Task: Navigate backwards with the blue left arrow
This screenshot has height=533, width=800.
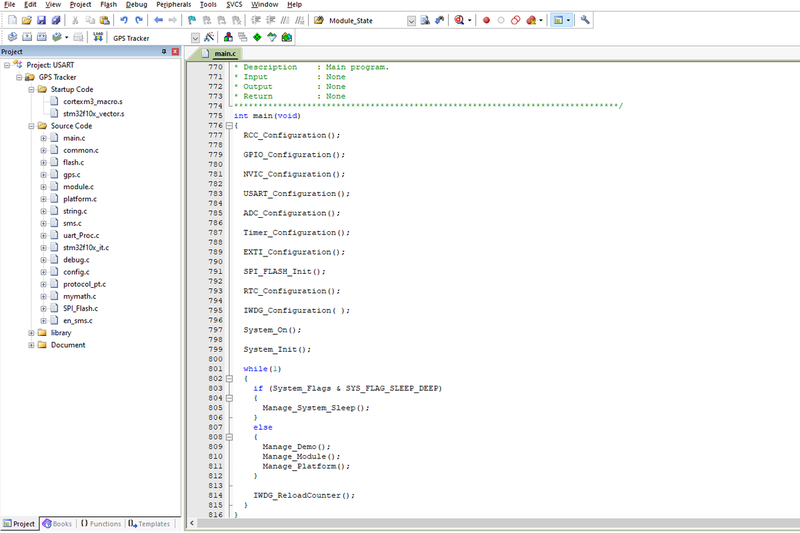Action: click(158, 20)
